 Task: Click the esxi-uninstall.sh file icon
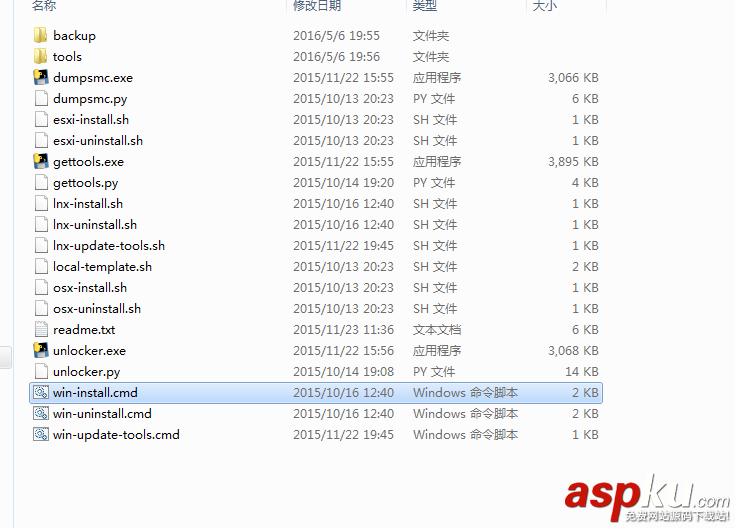tap(41, 141)
